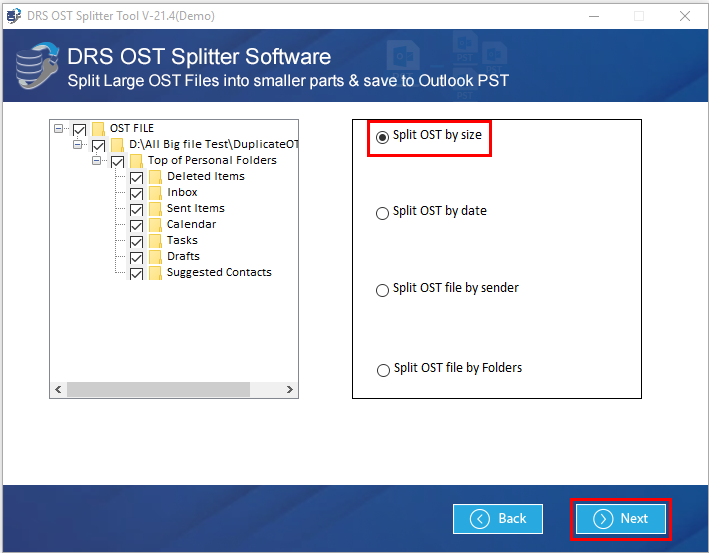The image size is (709, 553).
Task: Select the Sent Items label
Action: tap(196, 208)
